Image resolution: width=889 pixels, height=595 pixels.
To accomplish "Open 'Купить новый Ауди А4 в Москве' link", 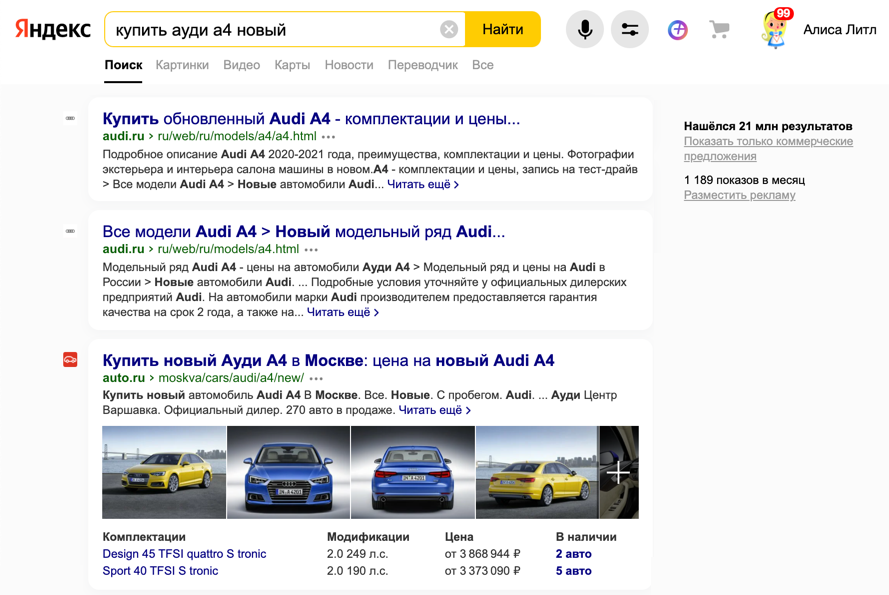I will click(x=328, y=360).
